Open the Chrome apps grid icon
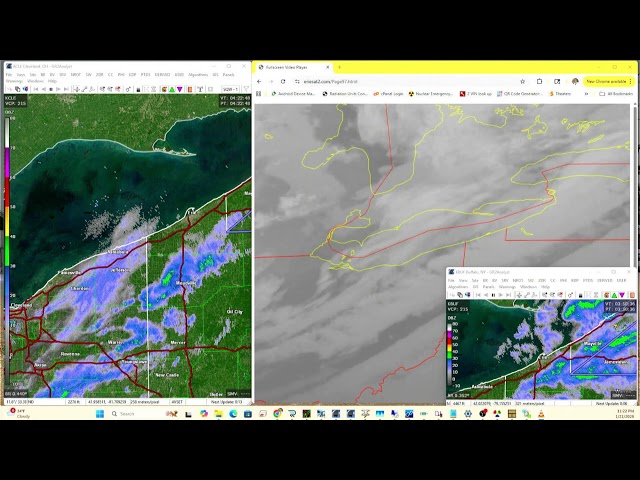The image size is (640, 480). (258, 93)
